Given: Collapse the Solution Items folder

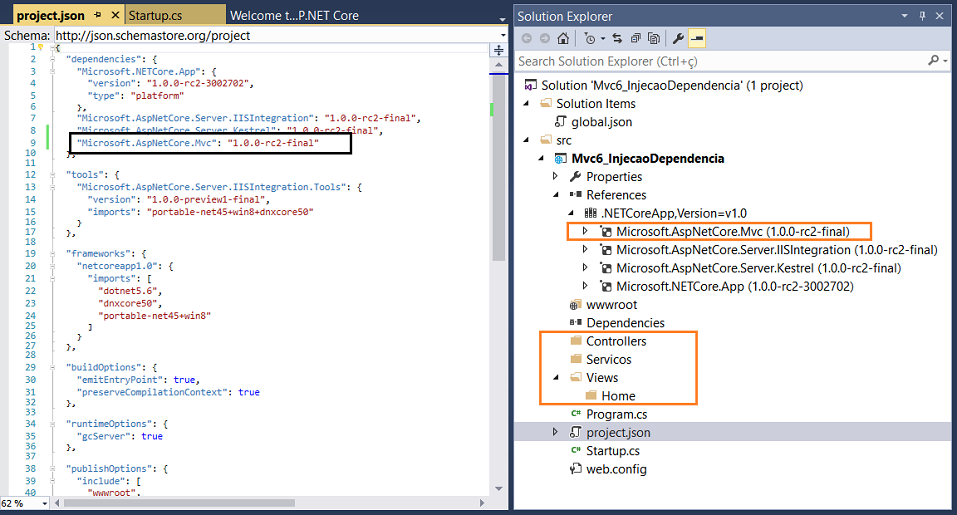Looking at the screenshot, I should [x=527, y=103].
